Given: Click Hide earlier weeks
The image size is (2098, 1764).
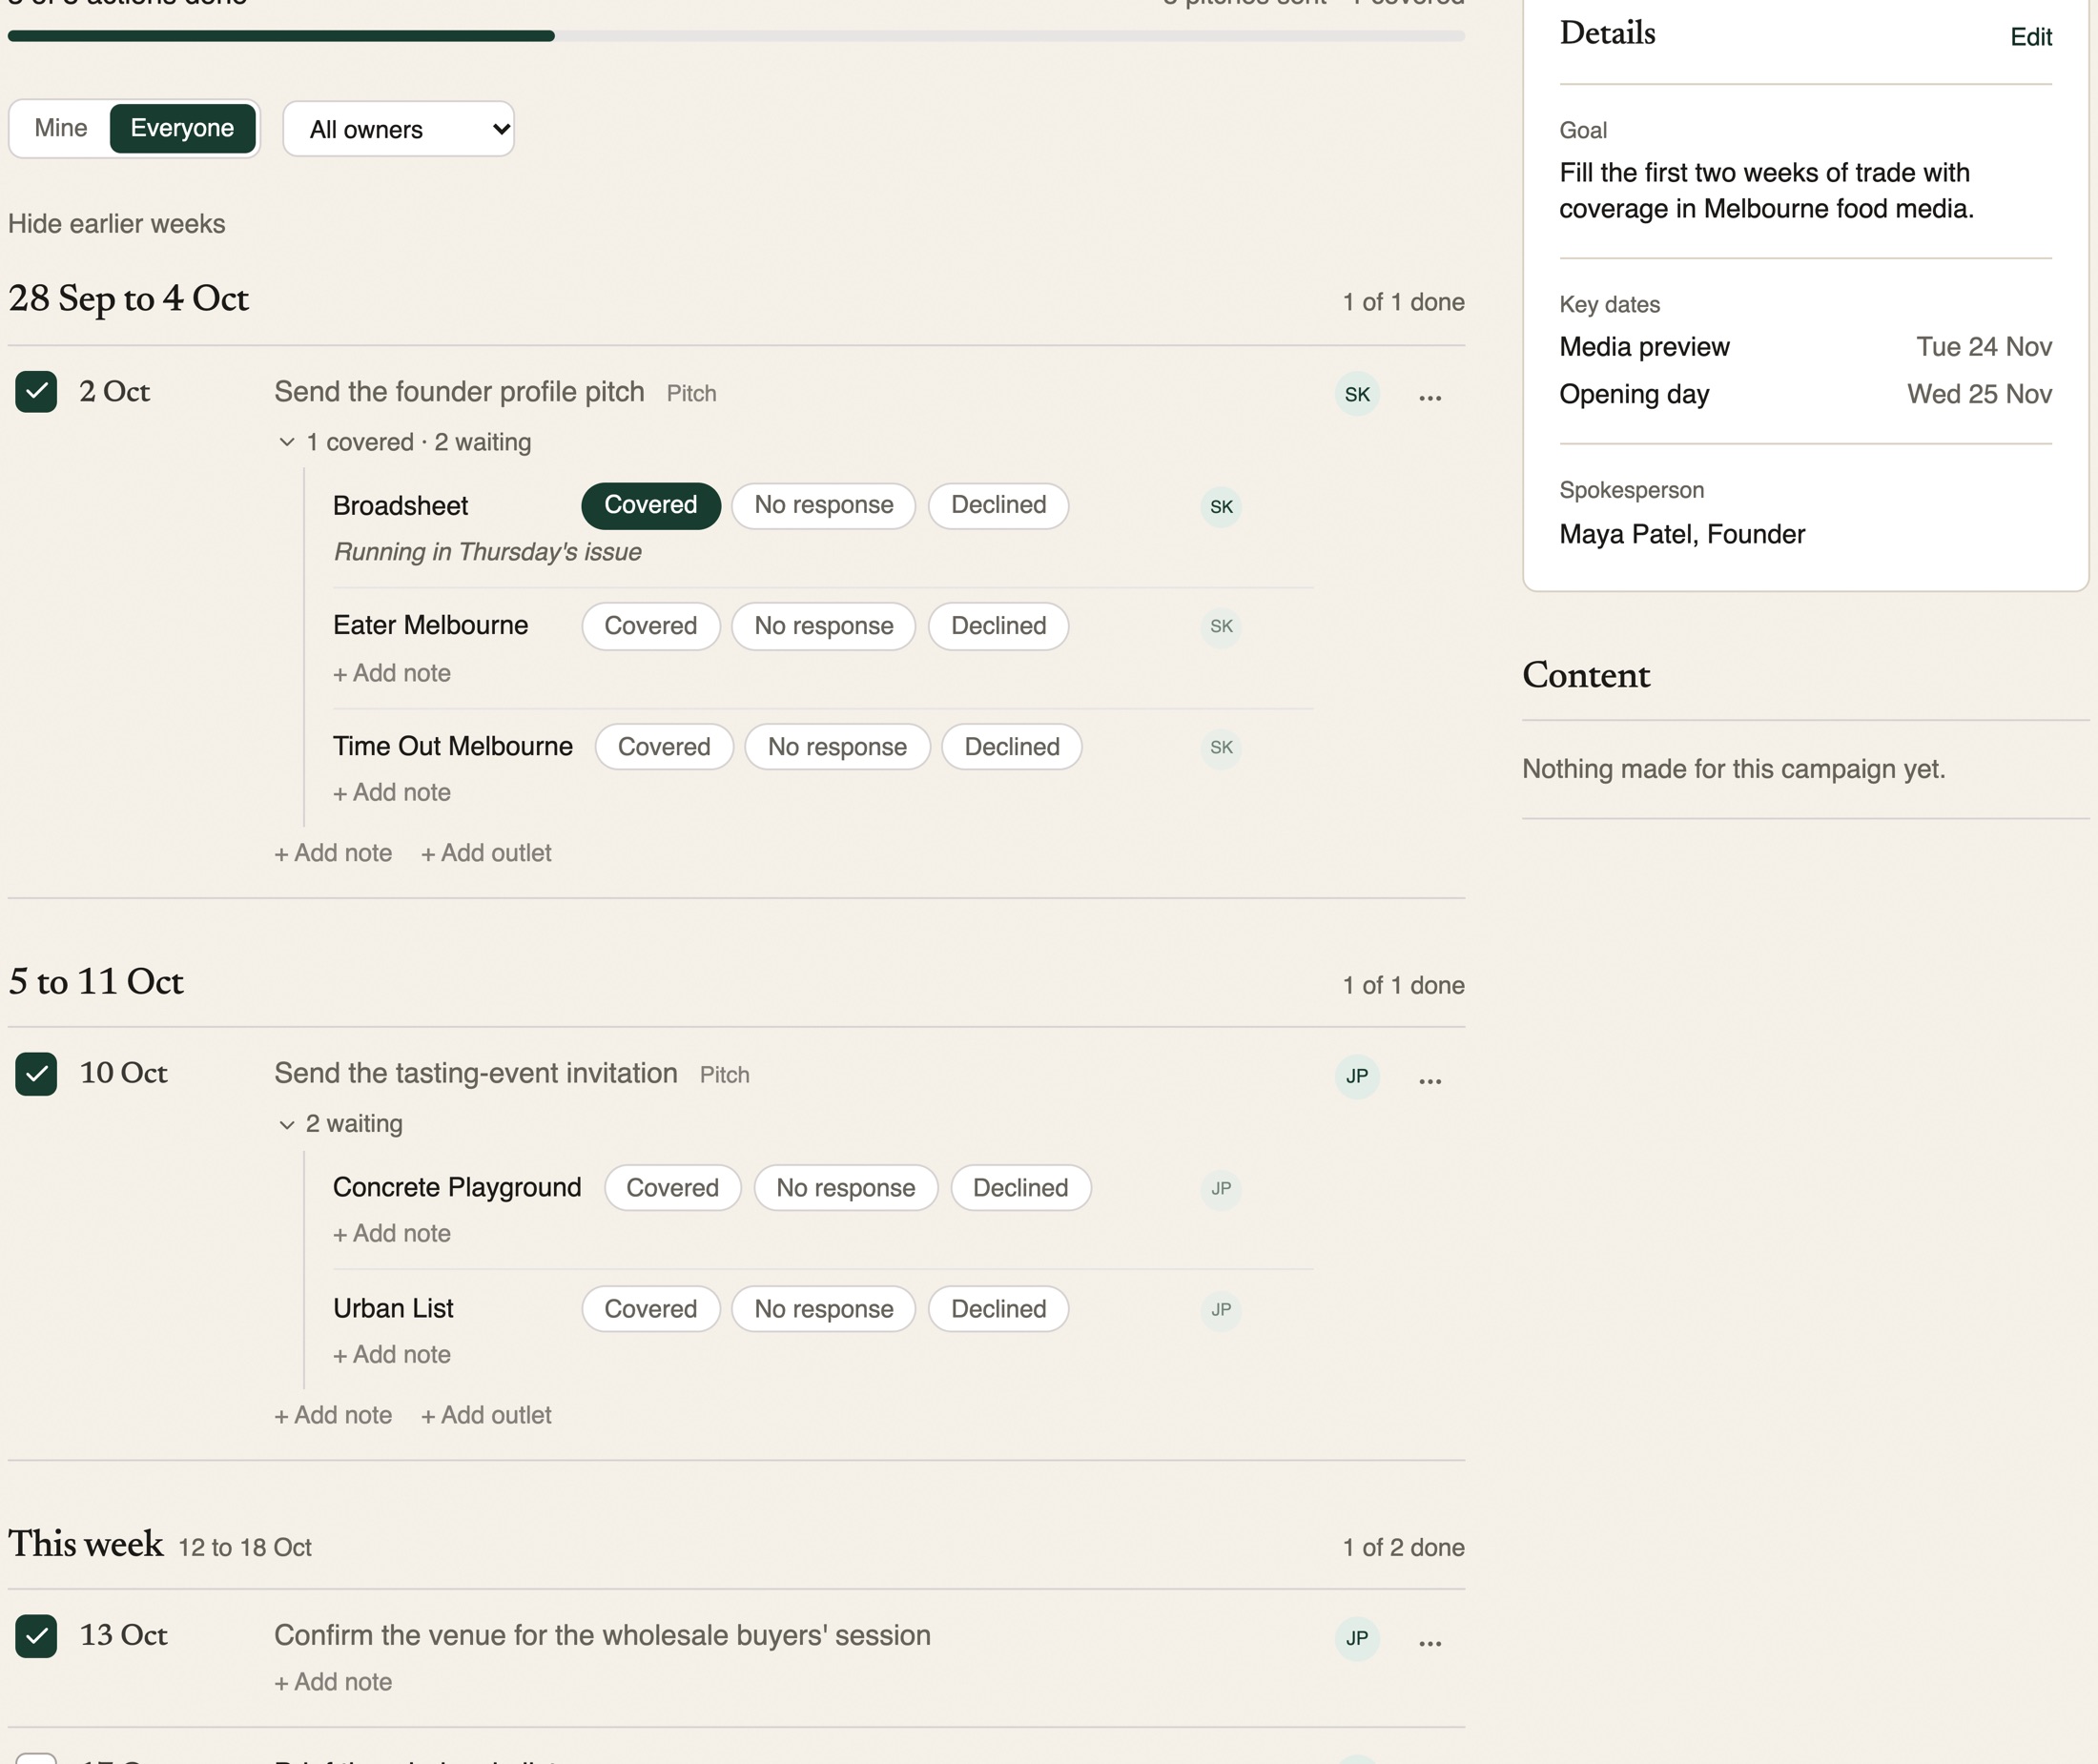Looking at the screenshot, I should (117, 224).
